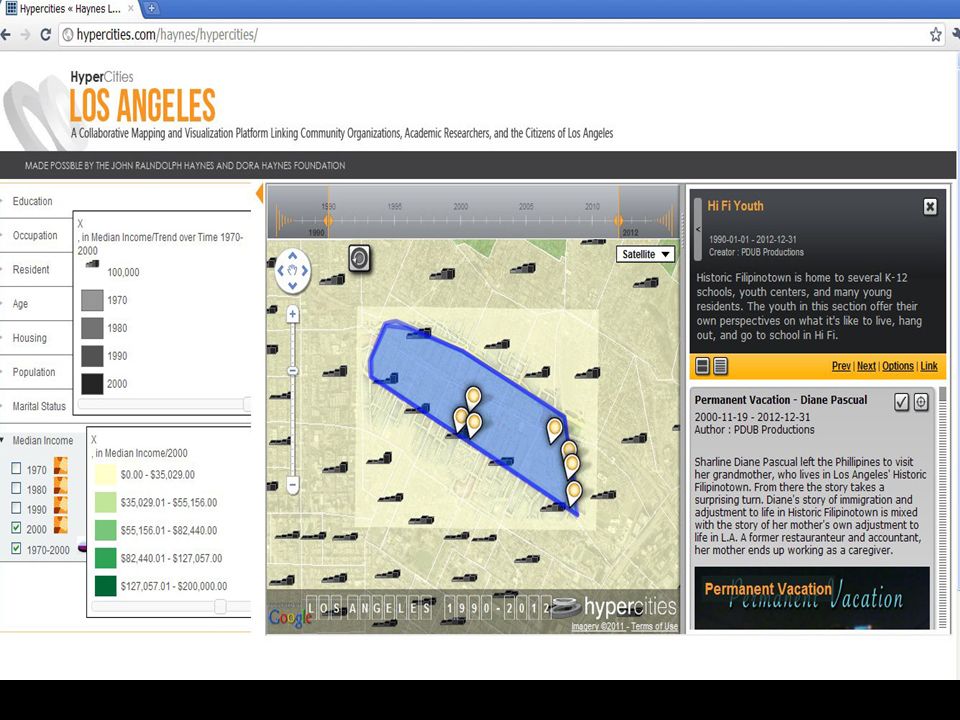Click the map zoom slider handle
Image resolution: width=960 pixels, height=720 pixels.
click(293, 371)
